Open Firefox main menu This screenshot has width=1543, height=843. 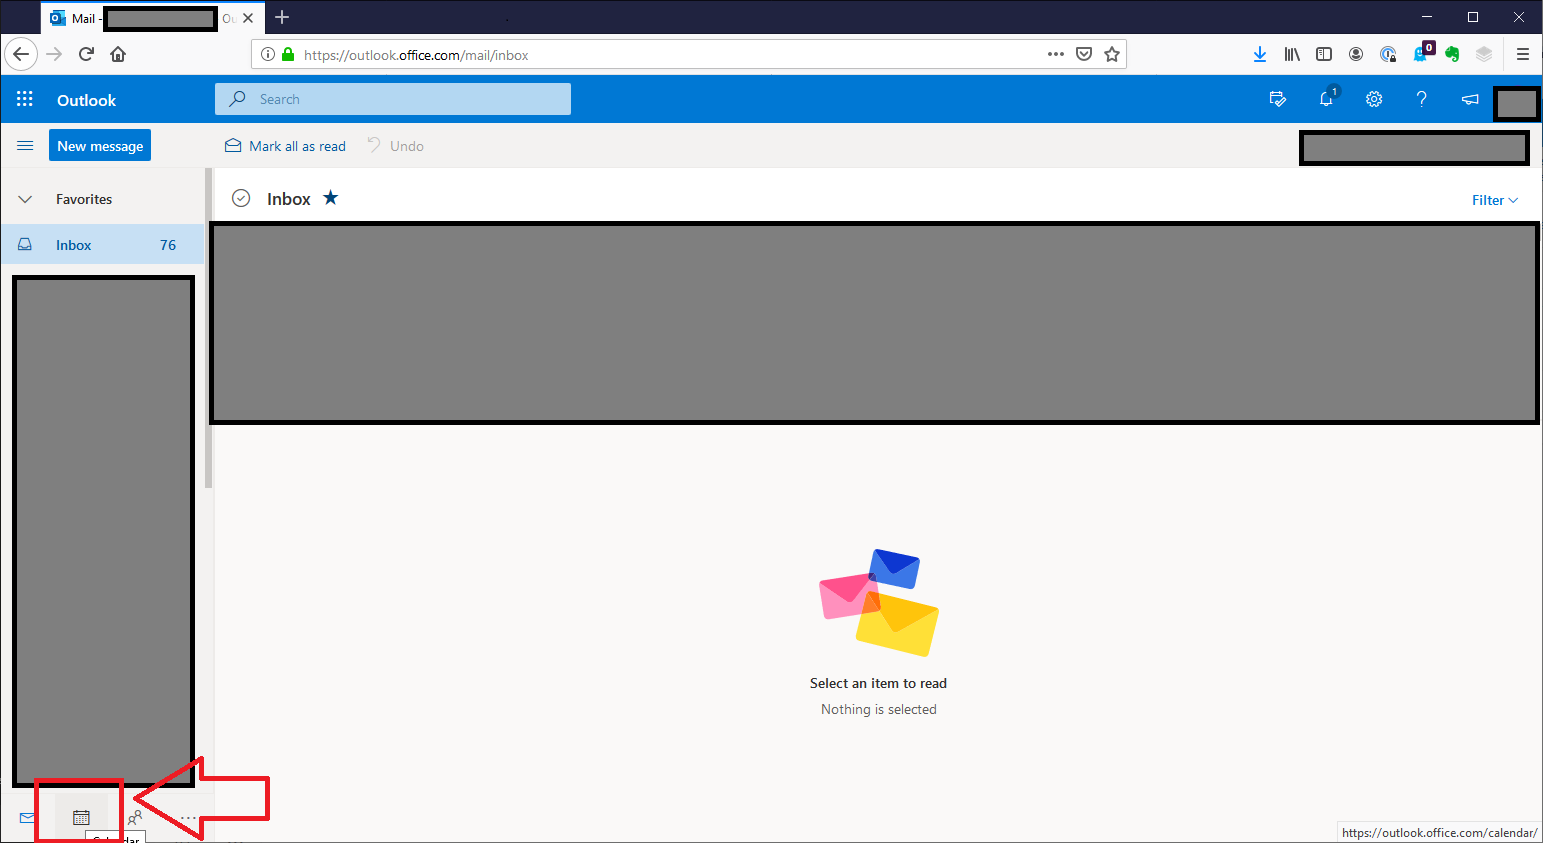tap(1523, 54)
